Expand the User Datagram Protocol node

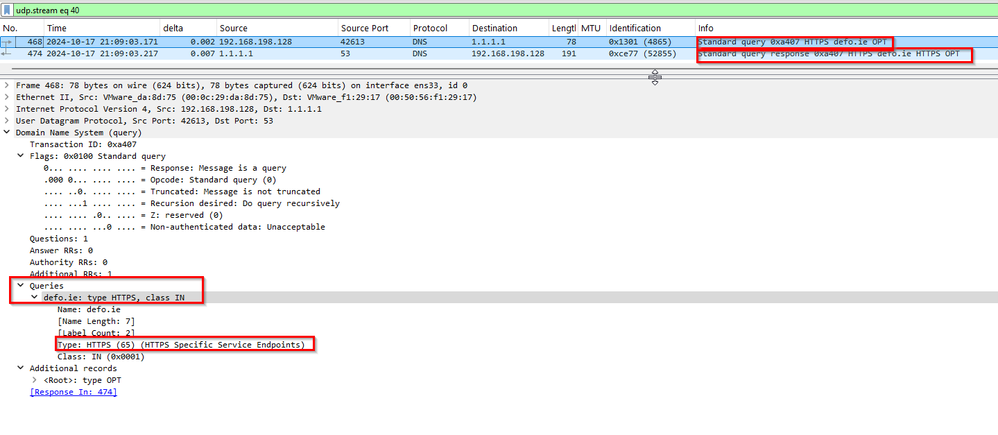(6, 121)
